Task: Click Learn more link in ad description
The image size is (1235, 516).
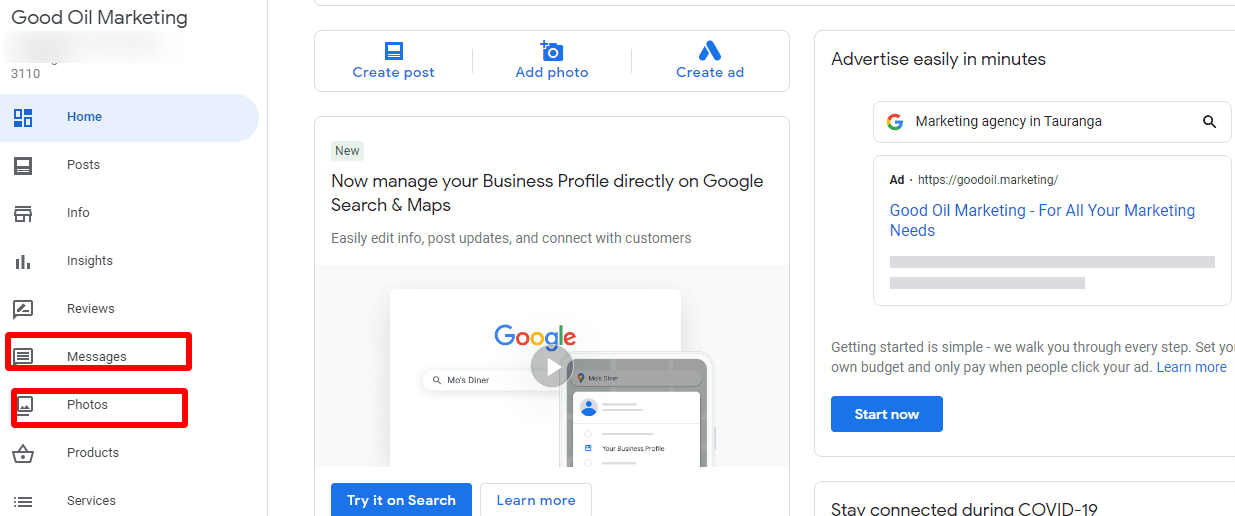Action: 1192,368
